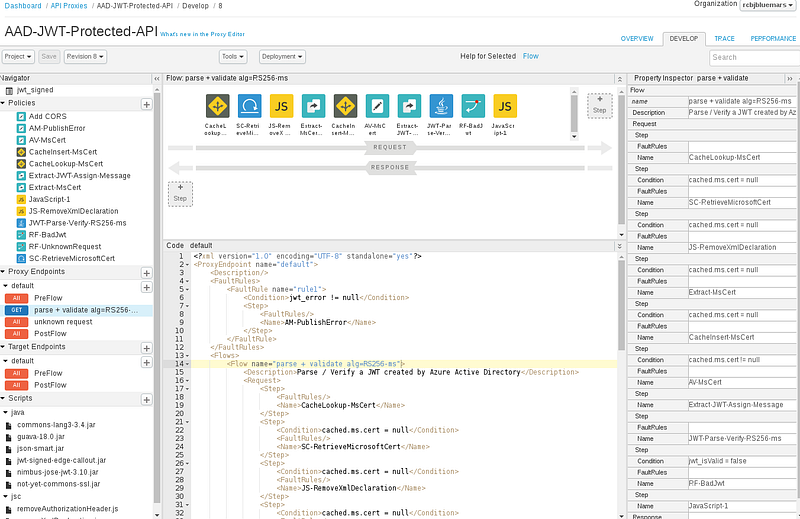
Task: Select the JavaScript-1 step icon in flow
Action: 505,106
